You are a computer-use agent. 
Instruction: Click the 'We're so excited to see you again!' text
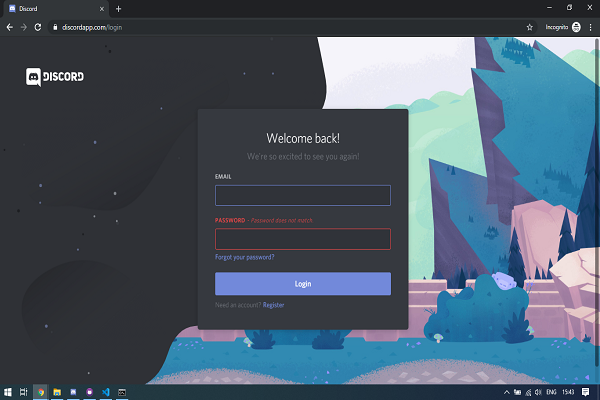coord(303,157)
